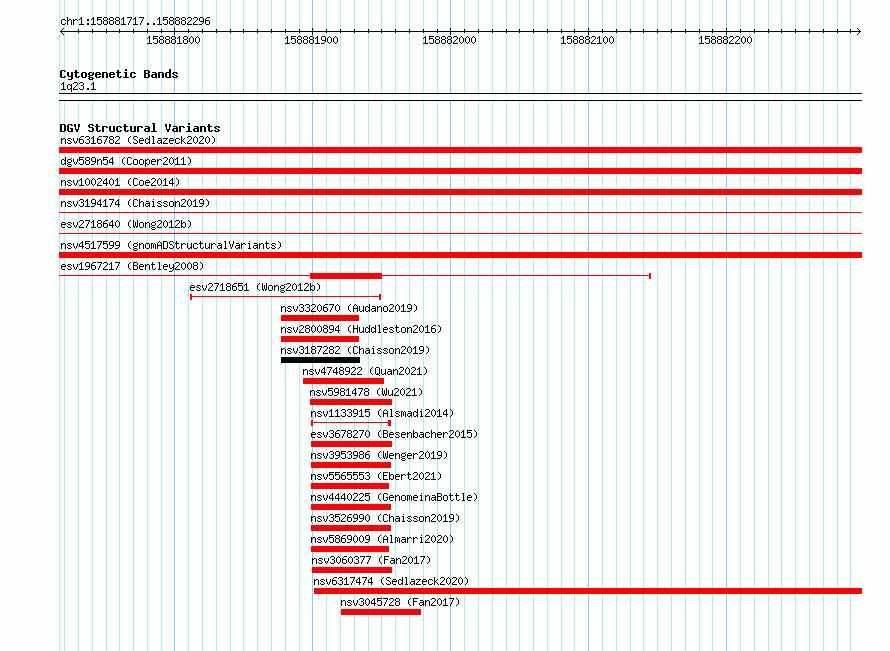Select esv3678270 (Besenbacher2015) label
This screenshot has height=651, width=890.
pyautogui.click(x=394, y=434)
